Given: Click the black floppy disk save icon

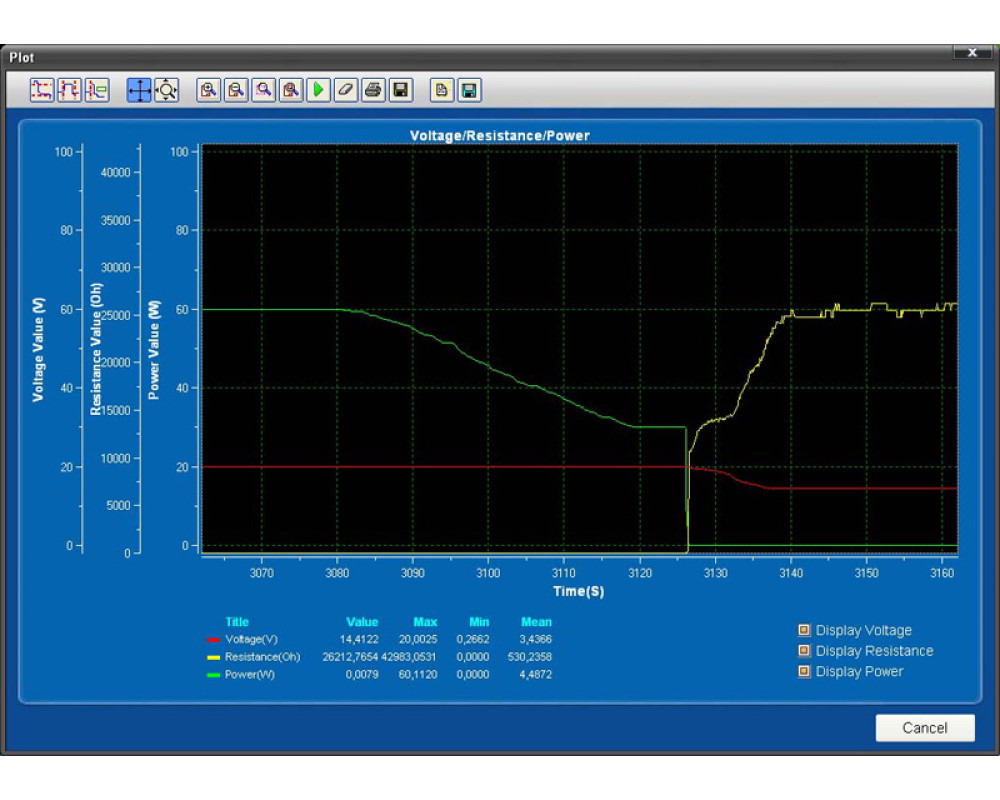Looking at the screenshot, I should point(400,90).
